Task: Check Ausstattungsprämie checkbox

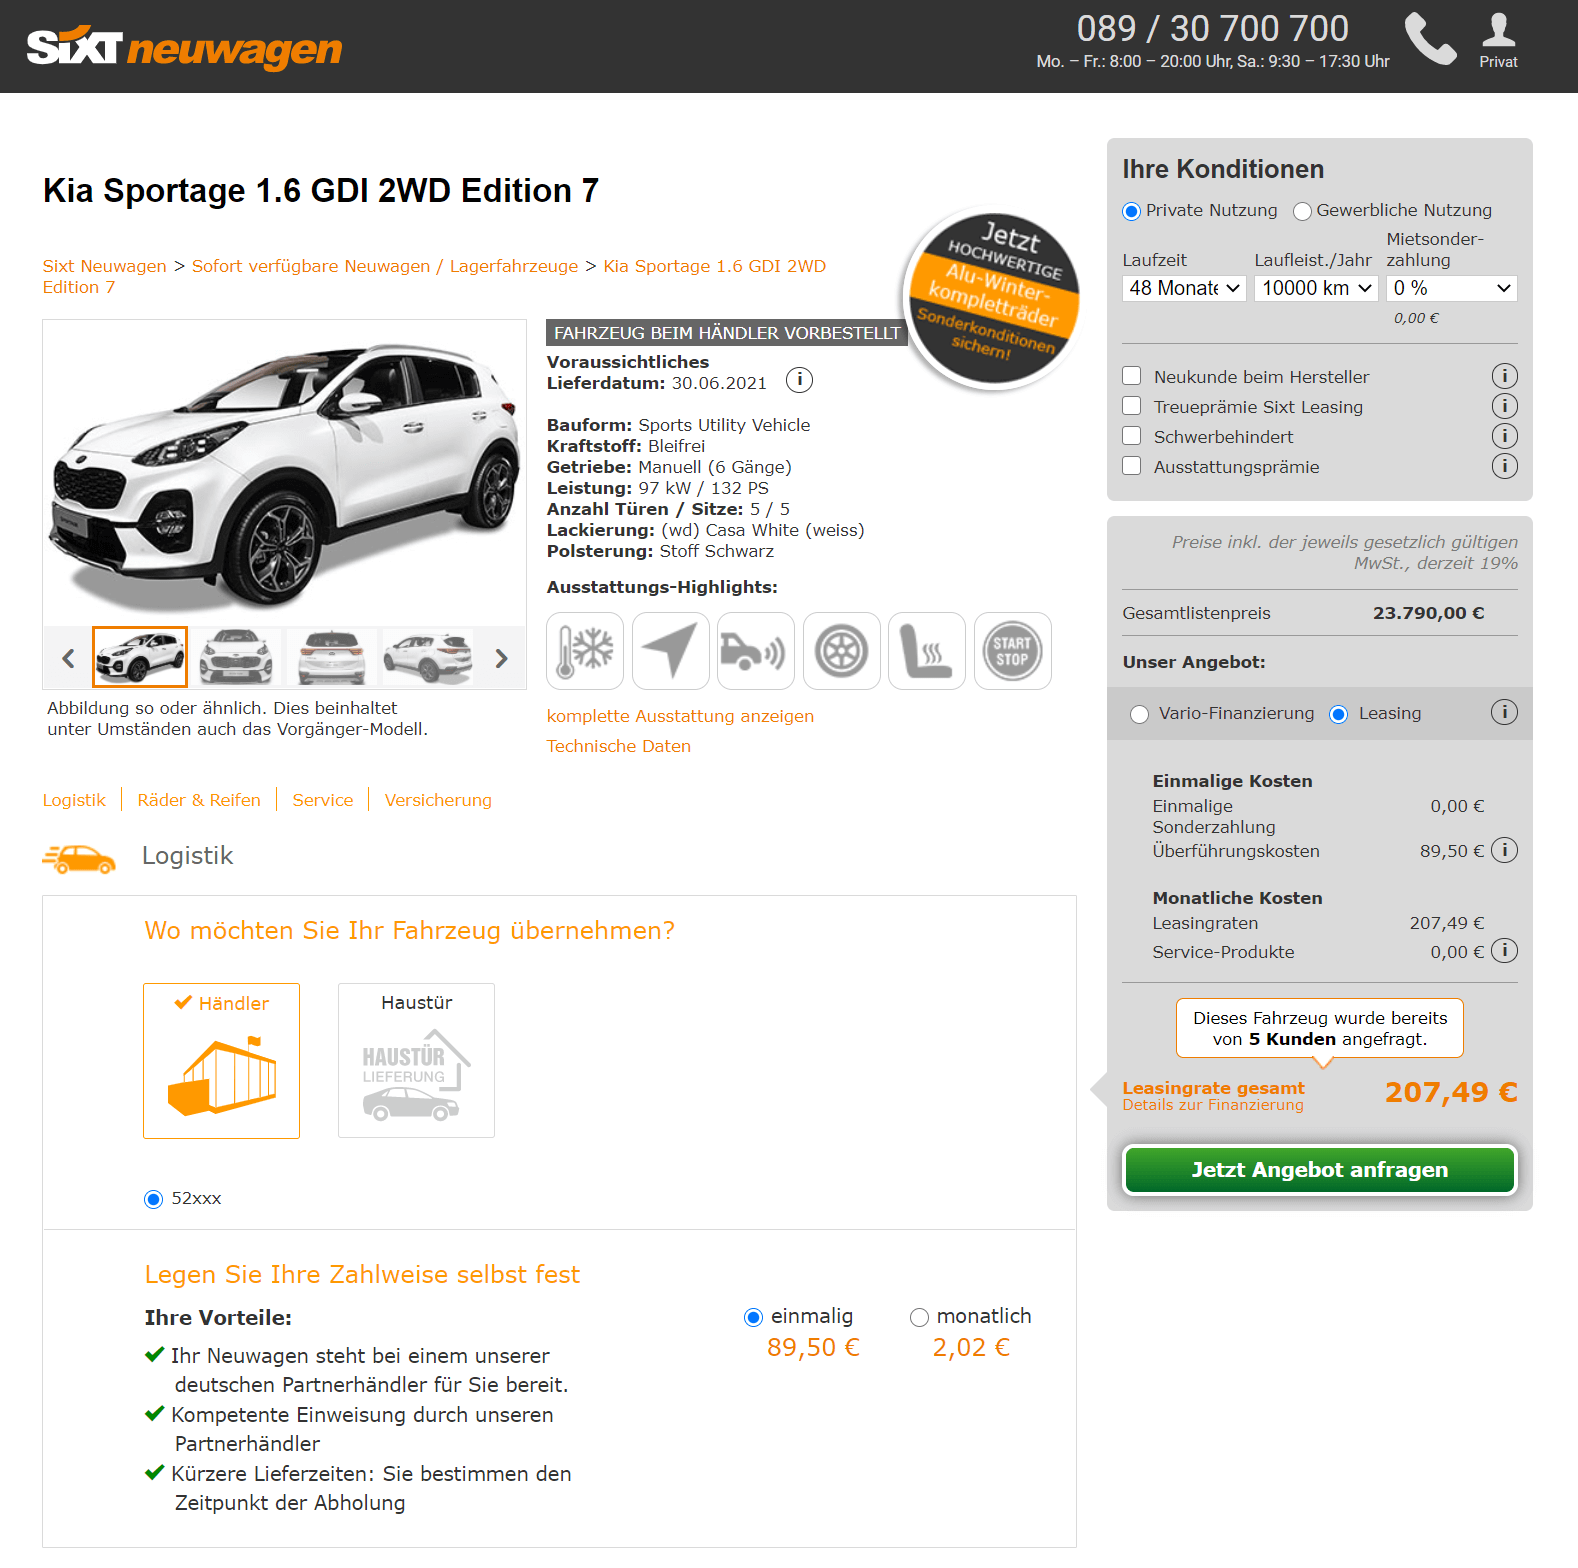Action: click(1132, 466)
